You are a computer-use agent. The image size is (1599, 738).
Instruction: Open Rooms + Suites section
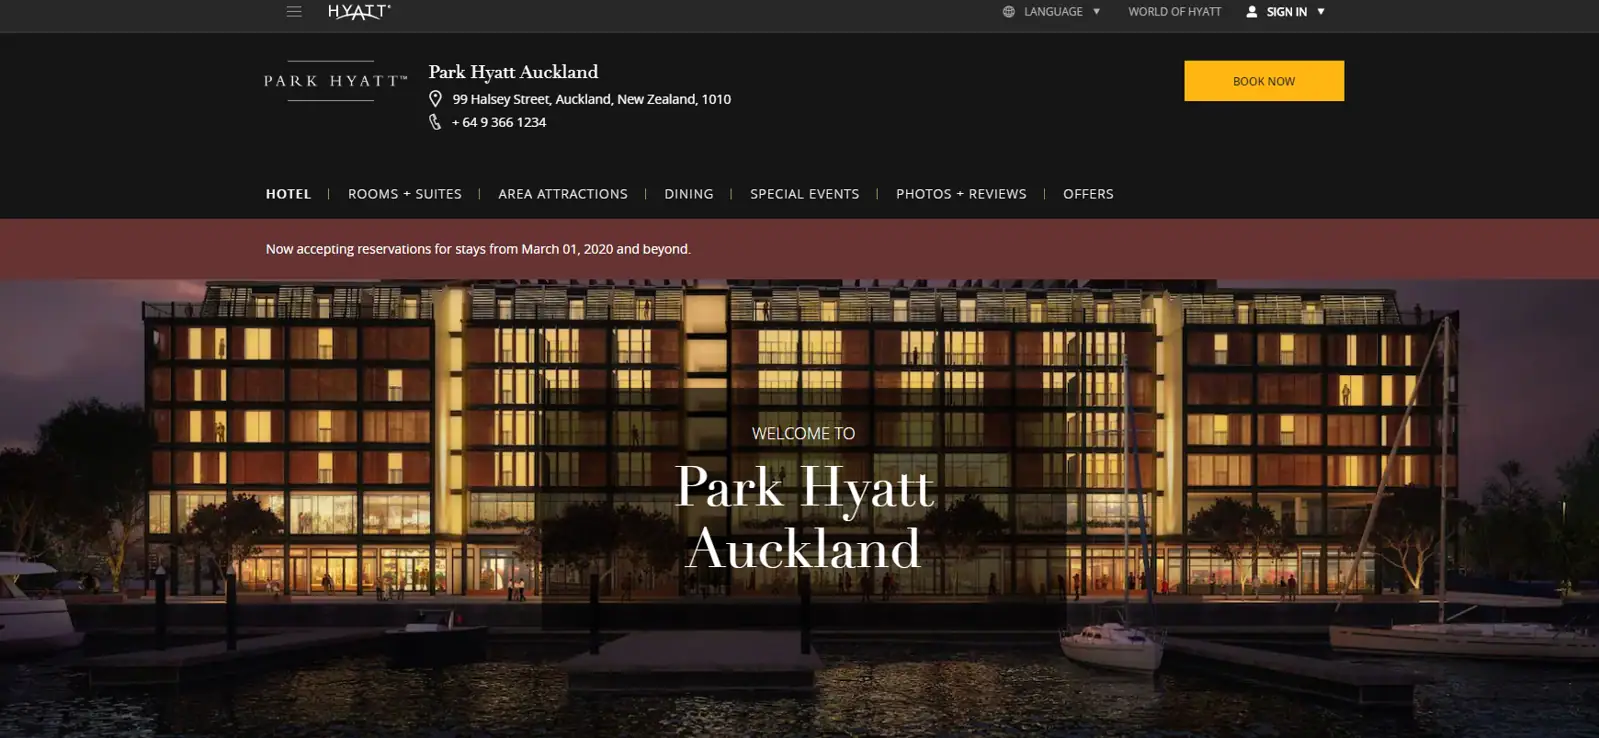(405, 194)
